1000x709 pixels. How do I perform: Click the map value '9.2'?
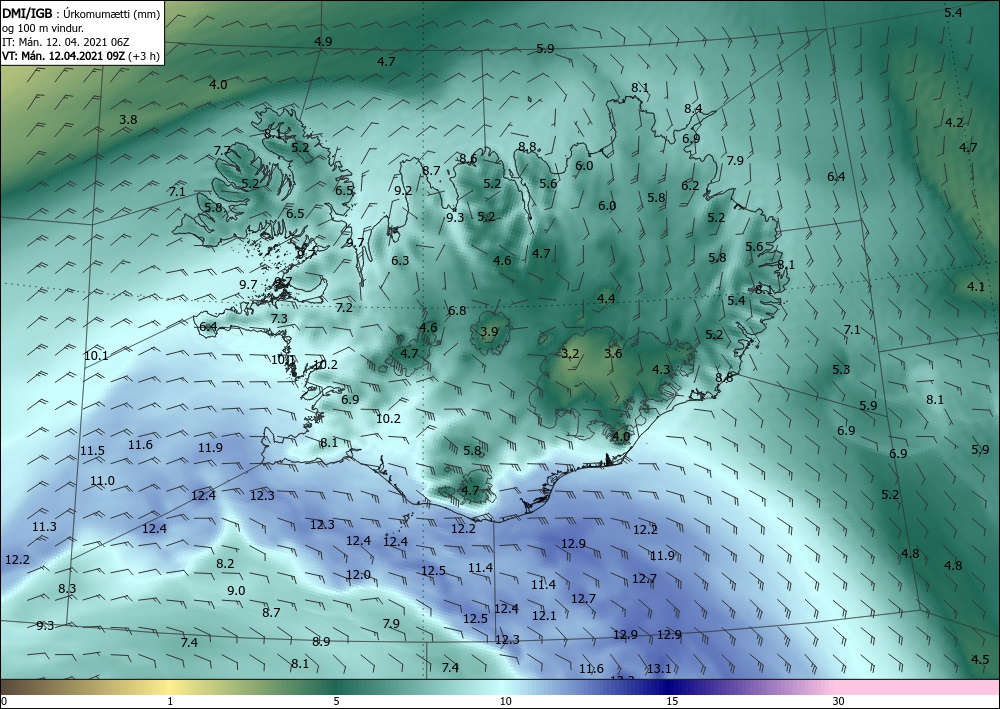pos(403,190)
